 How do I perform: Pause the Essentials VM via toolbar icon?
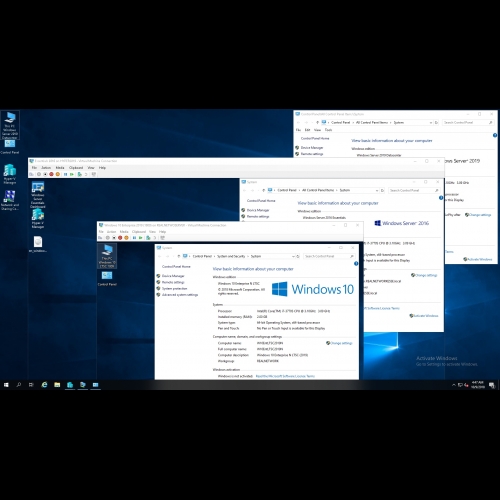tap(66, 174)
